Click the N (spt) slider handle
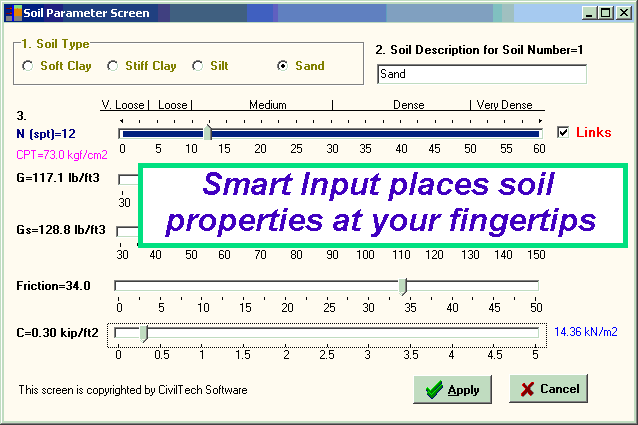638x425 pixels. pyautogui.click(x=207, y=132)
